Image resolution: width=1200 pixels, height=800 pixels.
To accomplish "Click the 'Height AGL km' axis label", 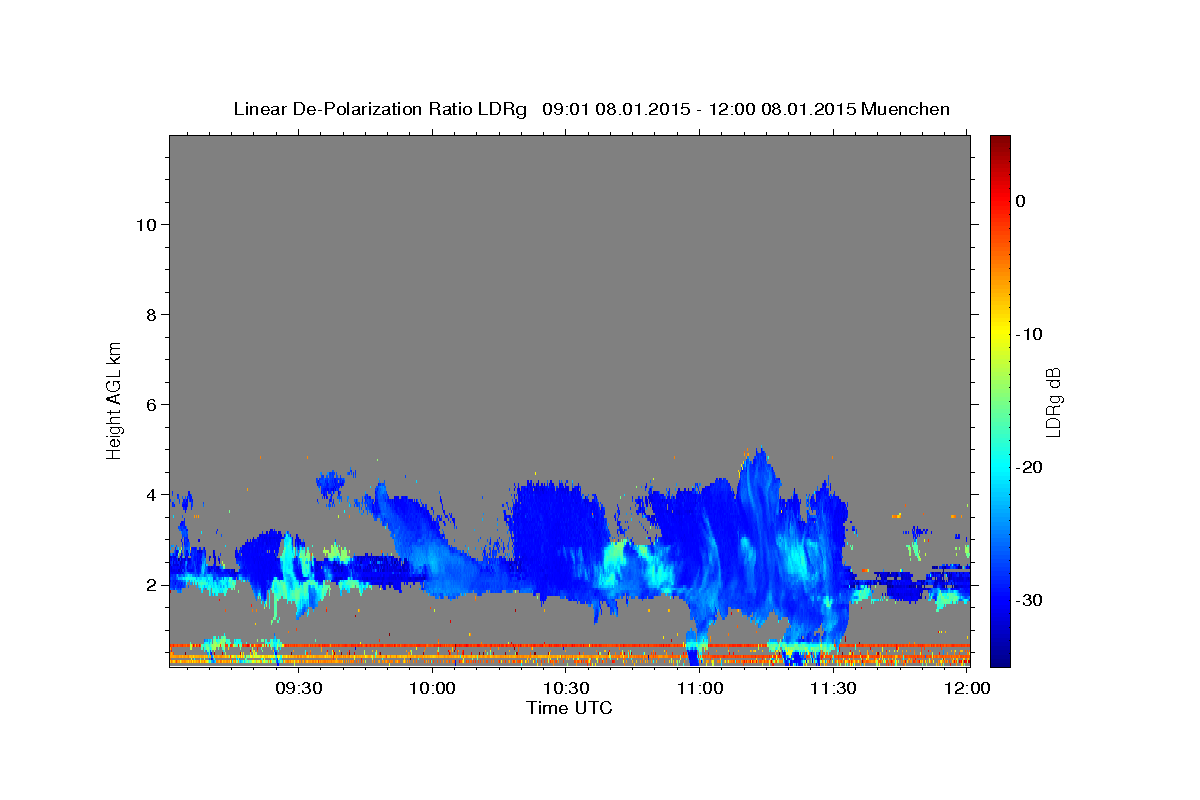I will pyautogui.click(x=115, y=399).
